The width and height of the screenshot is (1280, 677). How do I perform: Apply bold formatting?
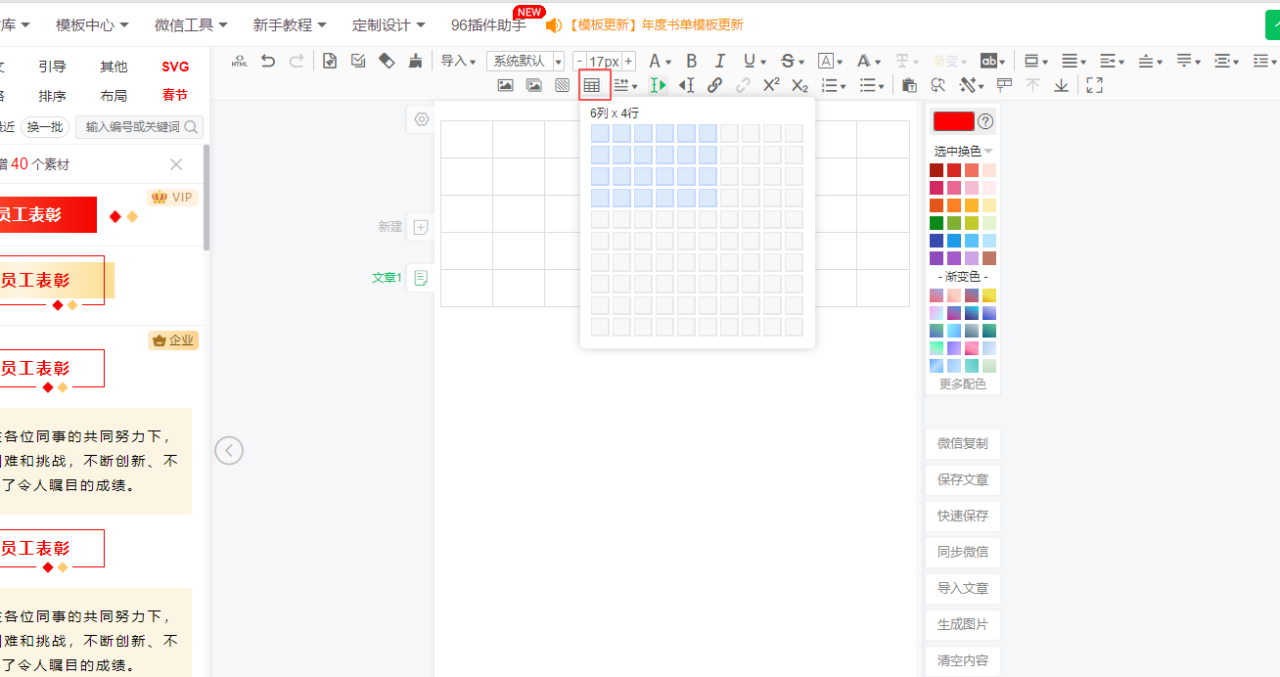pos(691,61)
